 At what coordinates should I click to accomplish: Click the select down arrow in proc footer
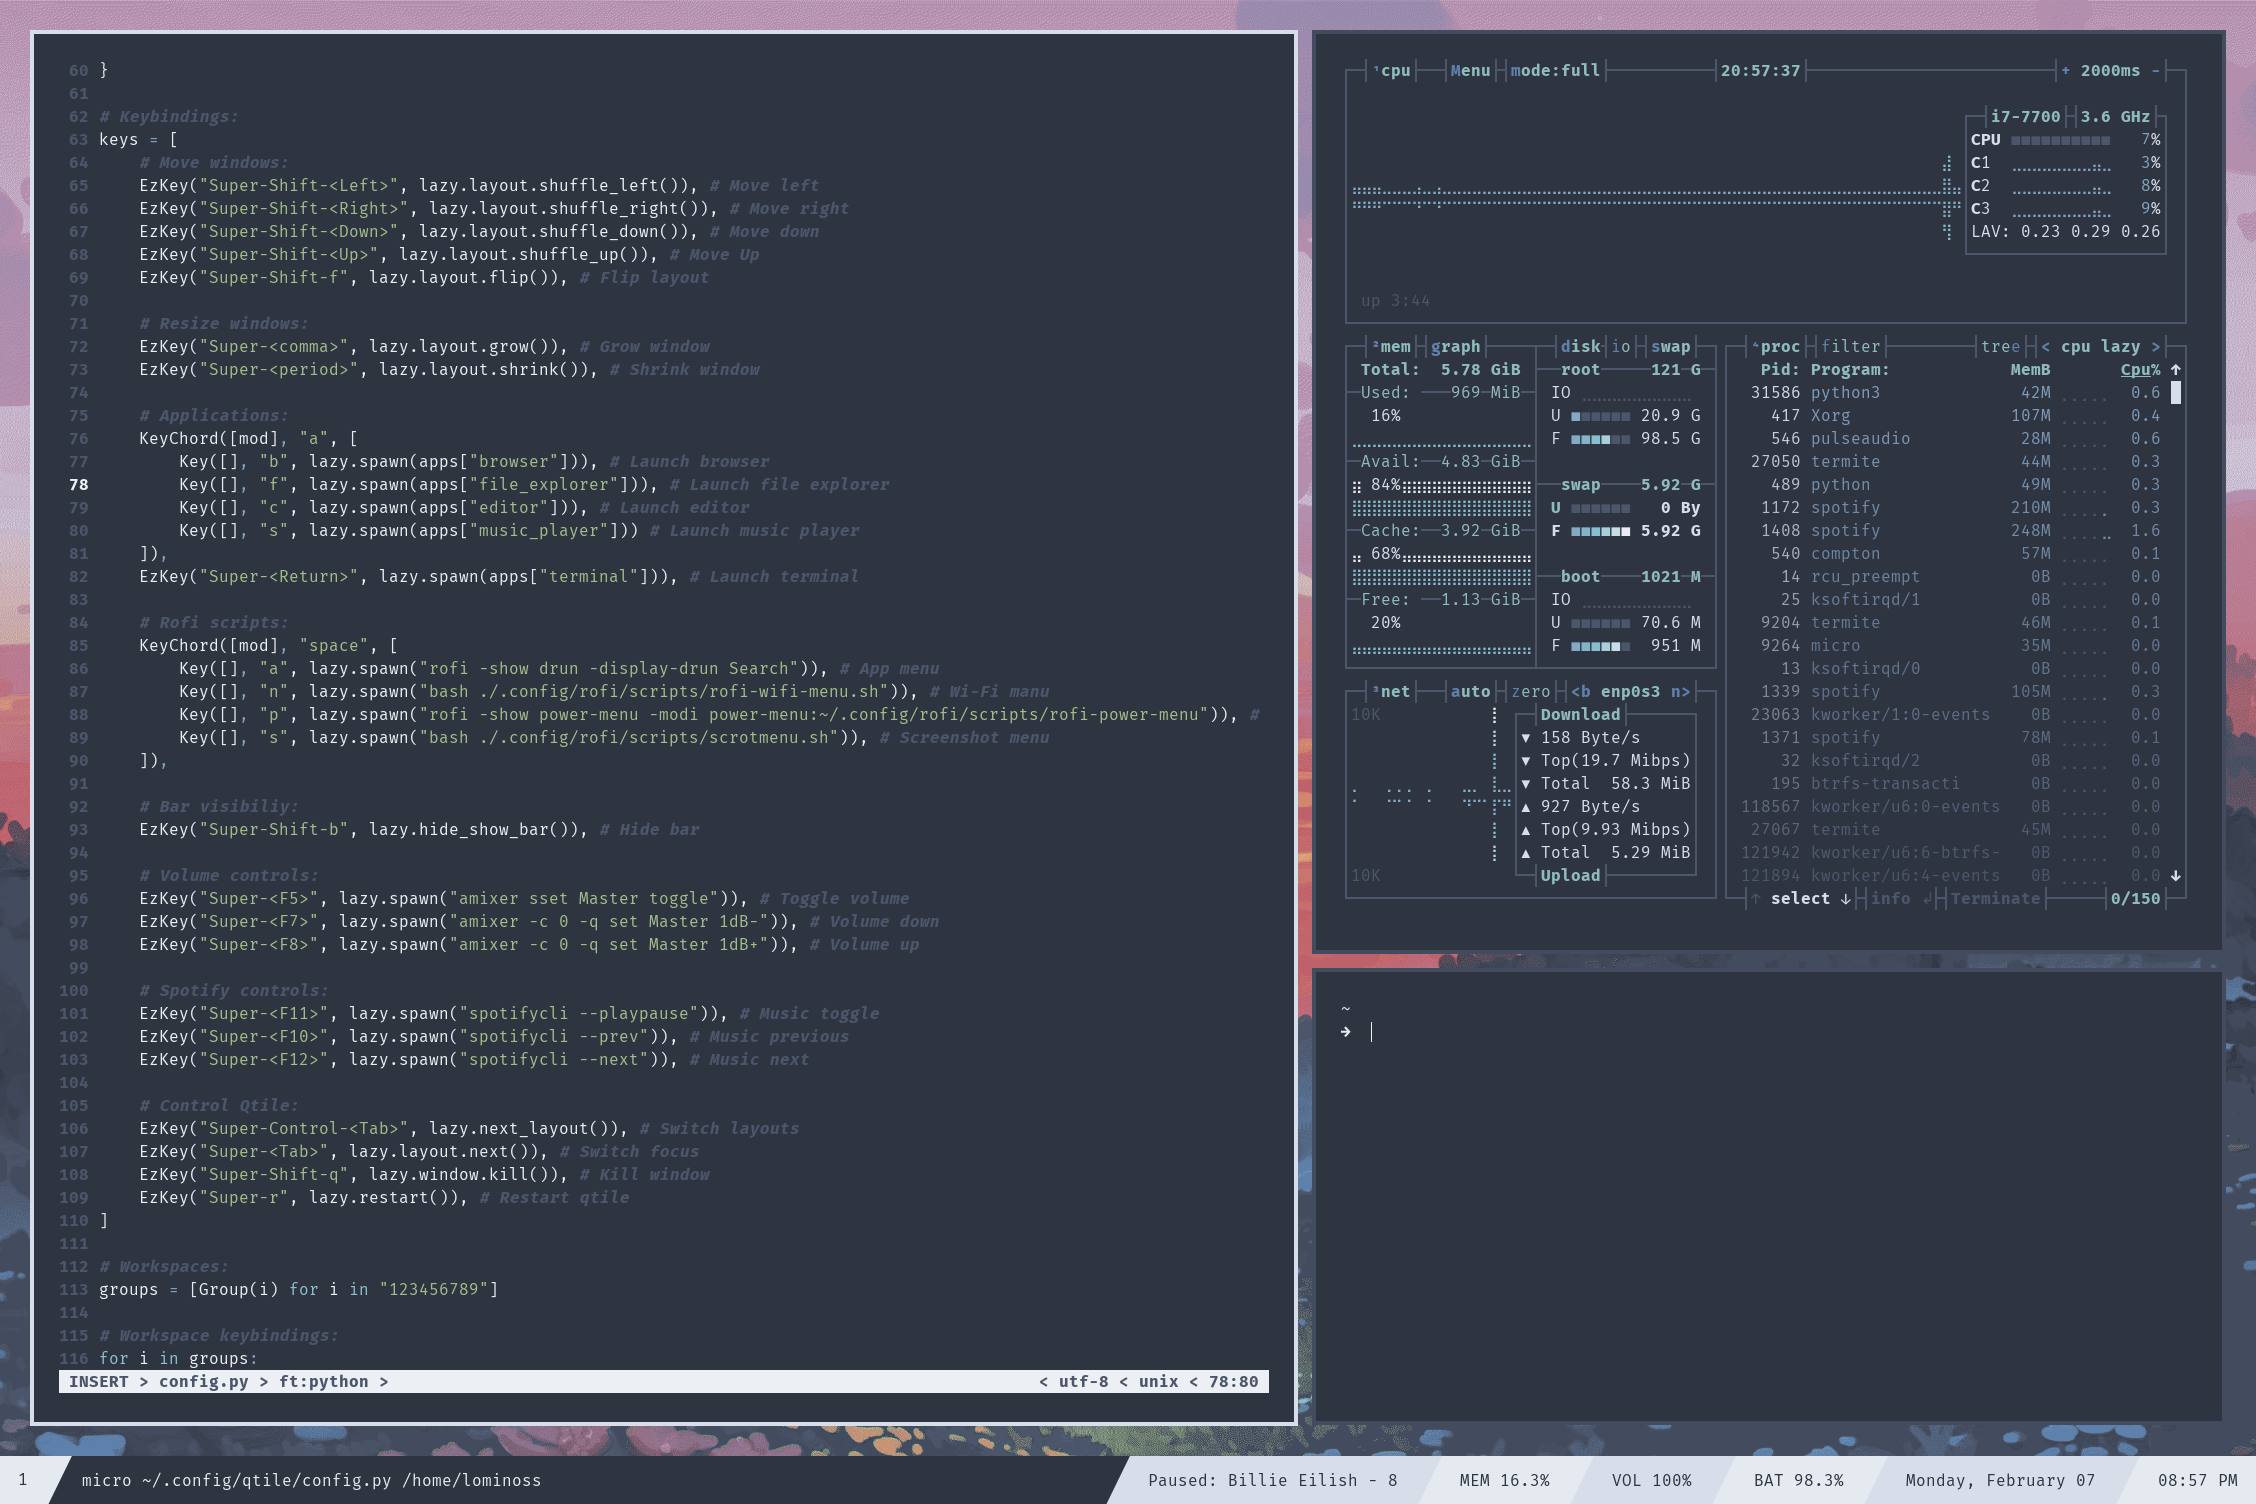pyautogui.click(x=1845, y=899)
